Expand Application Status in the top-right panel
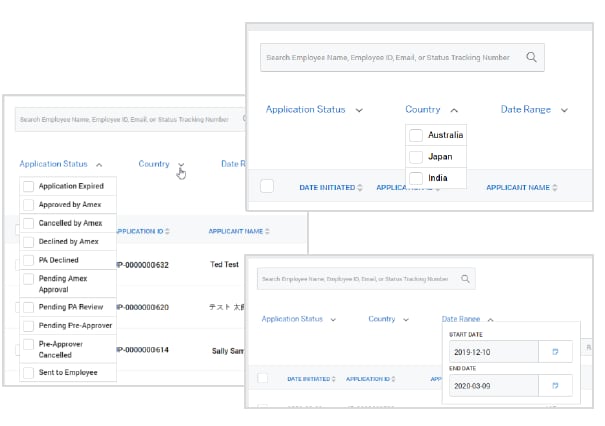The height and width of the screenshot is (426, 605). coord(359,110)
